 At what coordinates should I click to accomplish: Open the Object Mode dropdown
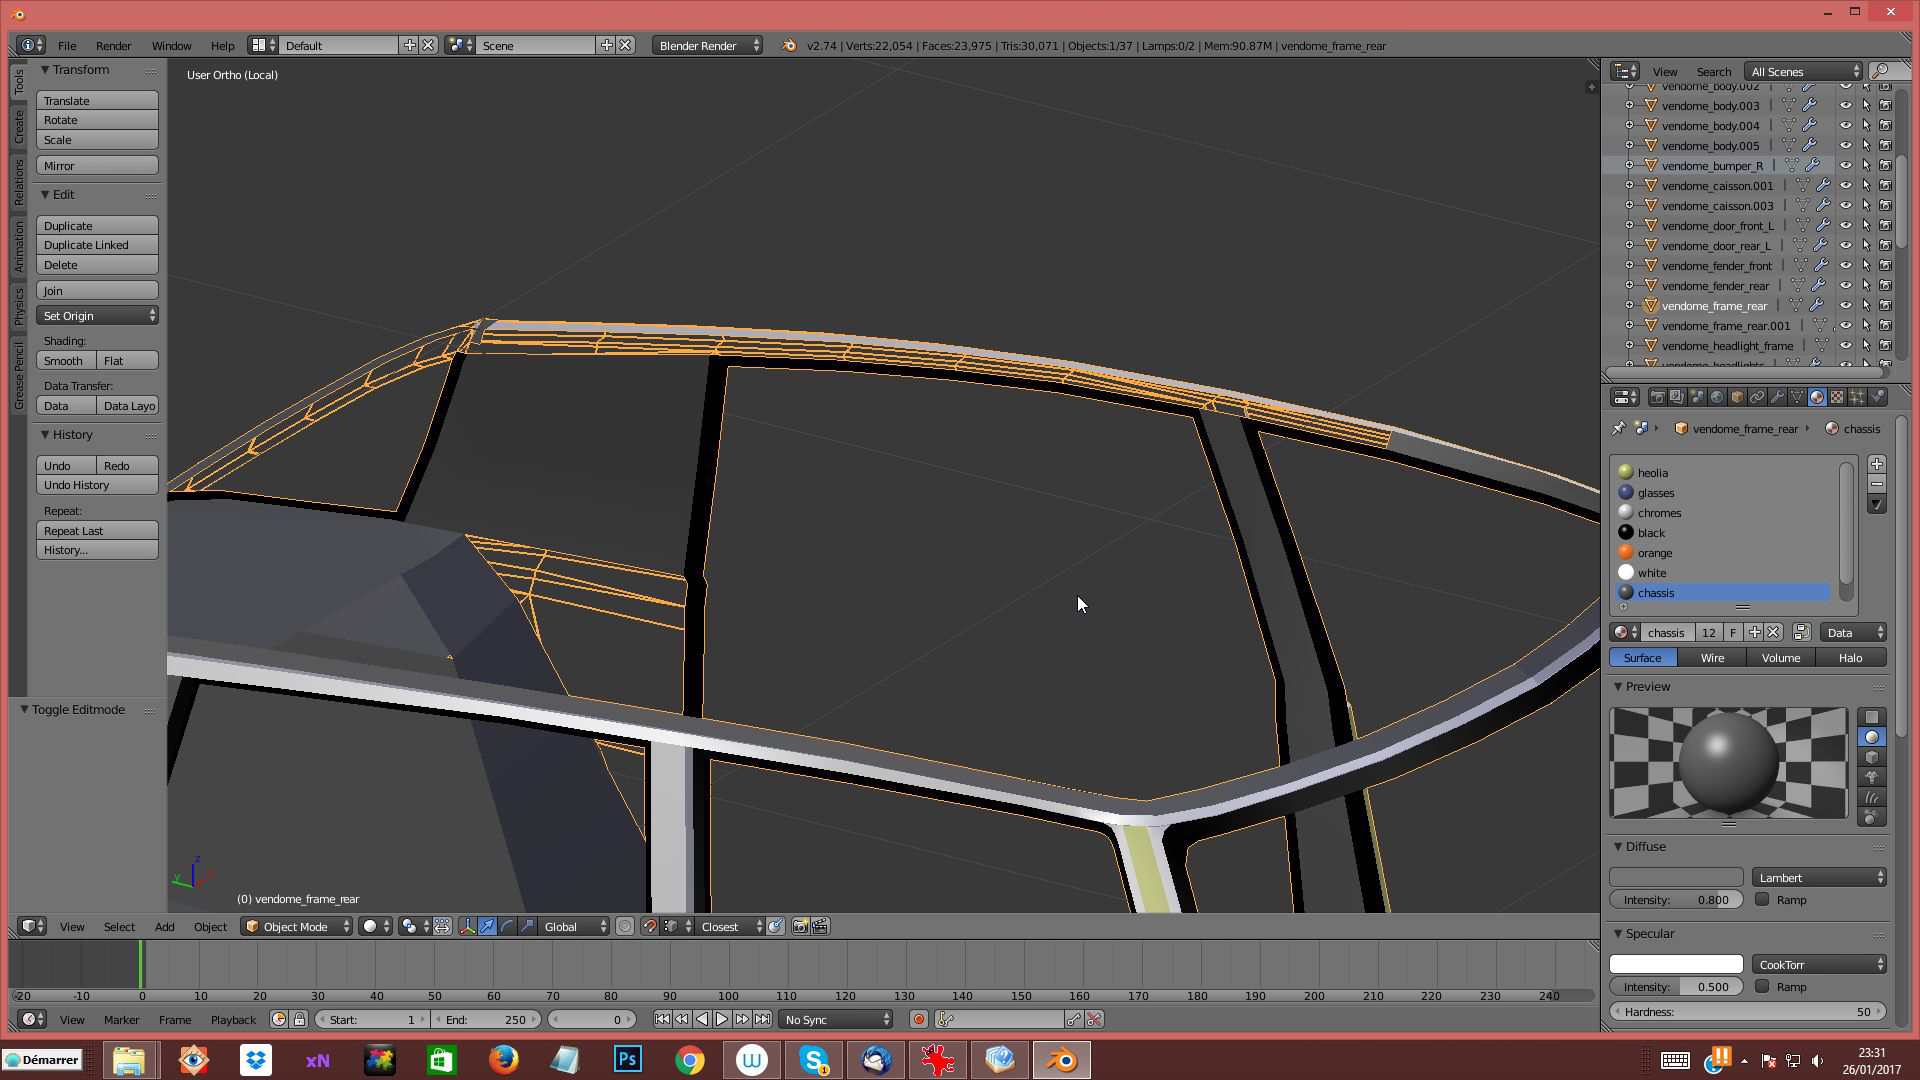297,926
